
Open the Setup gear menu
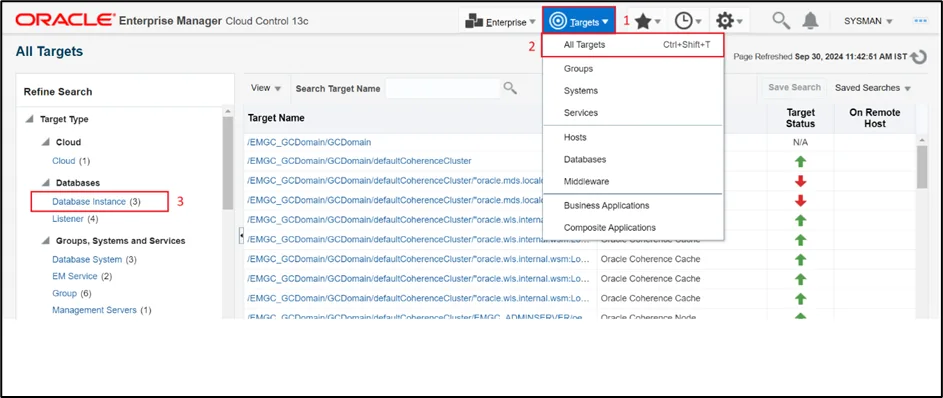tap(730, 22)
